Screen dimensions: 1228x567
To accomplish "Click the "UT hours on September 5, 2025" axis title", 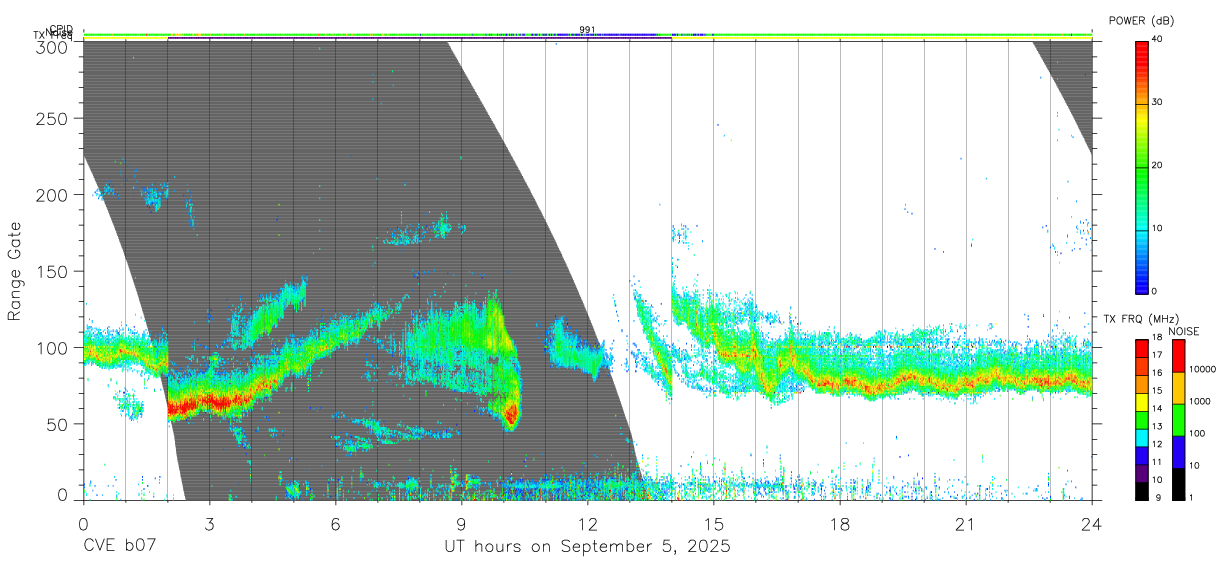I will [x=587, y=547].
